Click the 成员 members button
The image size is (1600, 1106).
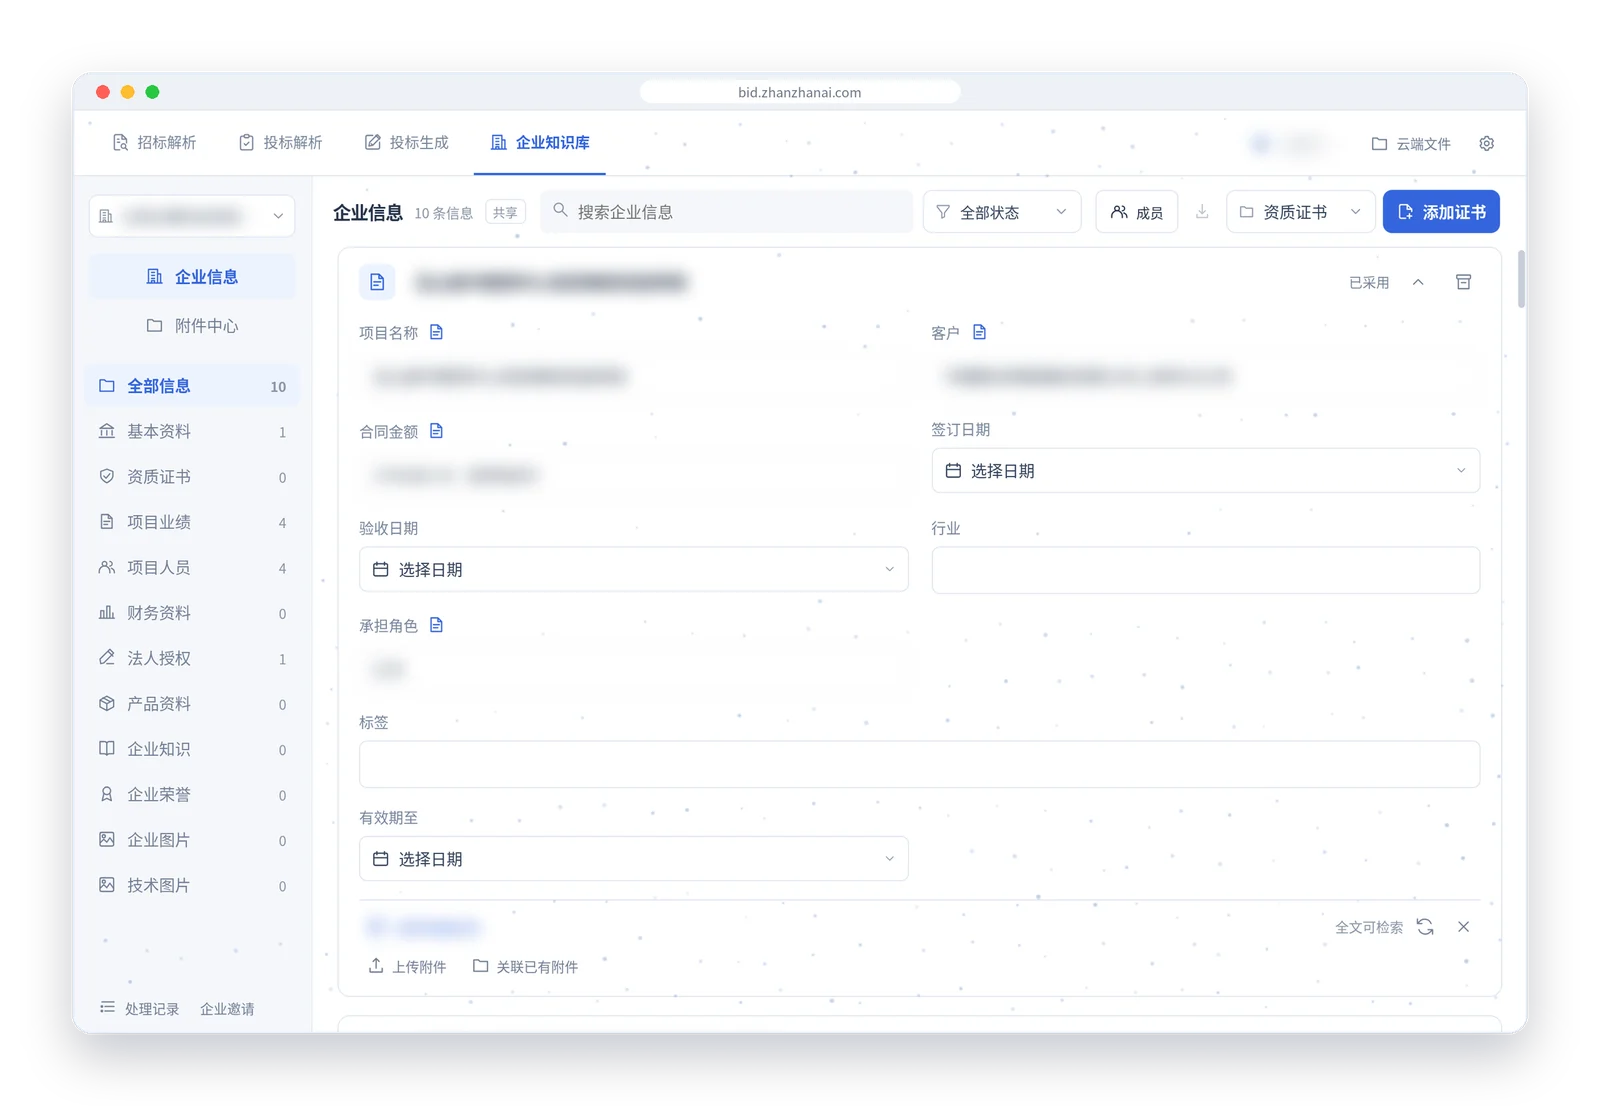[1137, 212]
